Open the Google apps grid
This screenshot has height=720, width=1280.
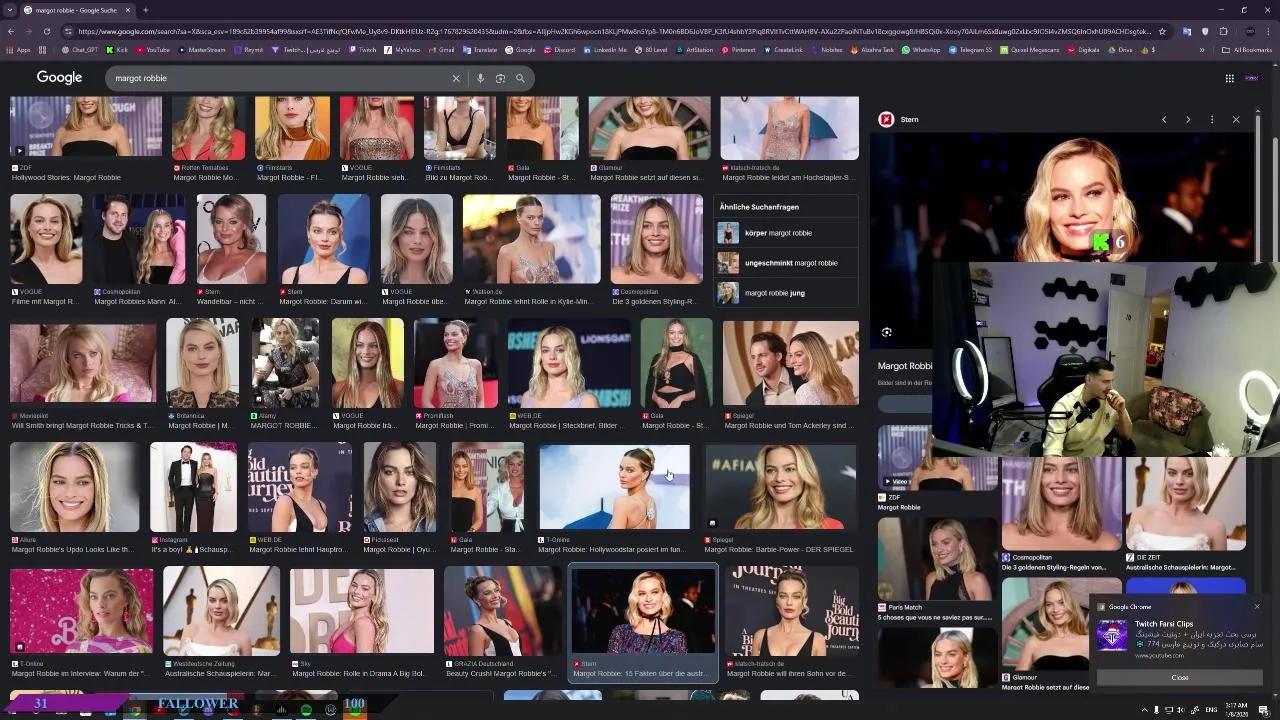[1229, 78]
